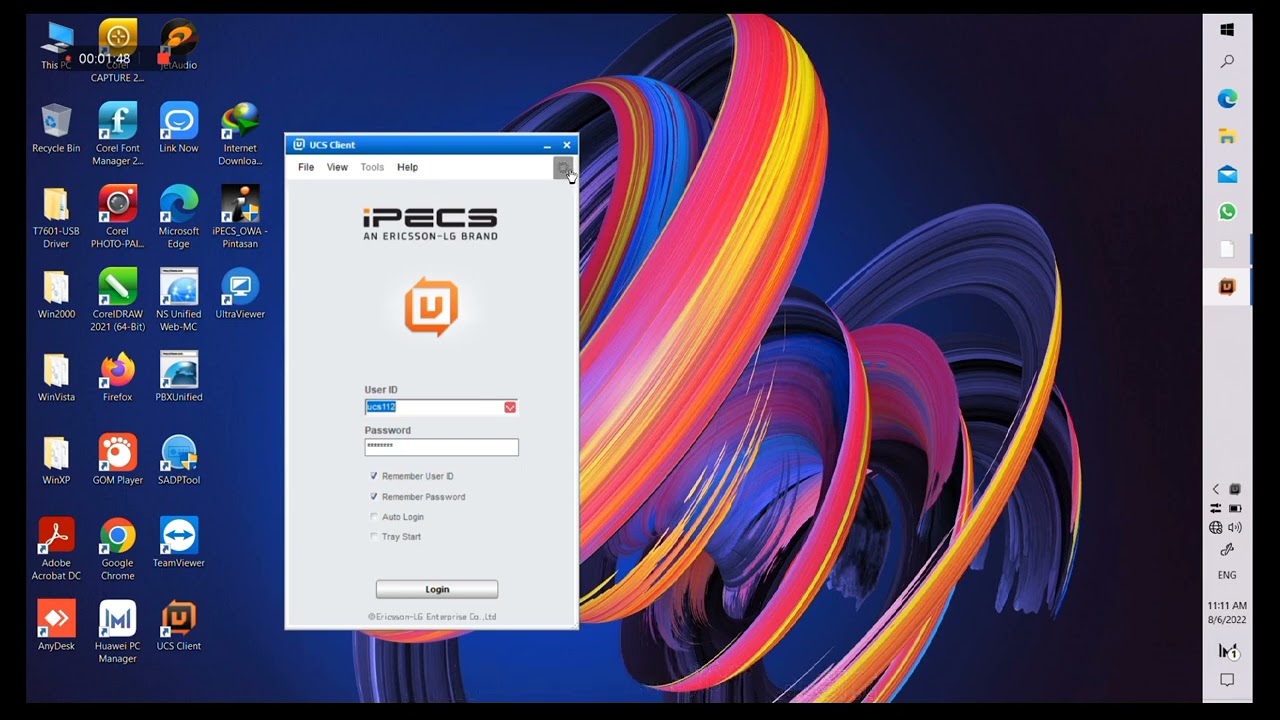Uncheck Remember User ID checkbox

(374, 476)
